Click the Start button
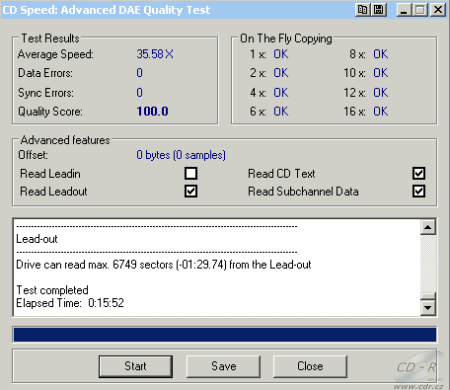The width and height of the screenshot is (450, 390). click(136, 366)
